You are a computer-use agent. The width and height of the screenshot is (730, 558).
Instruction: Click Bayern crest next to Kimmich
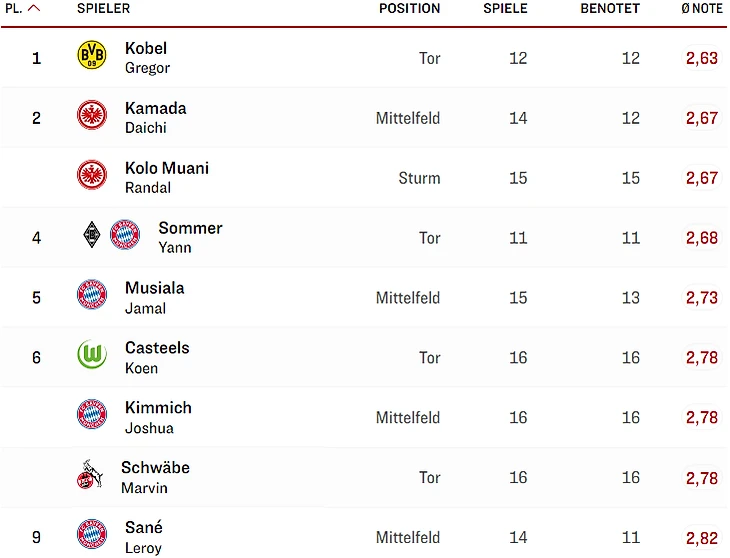91,416
